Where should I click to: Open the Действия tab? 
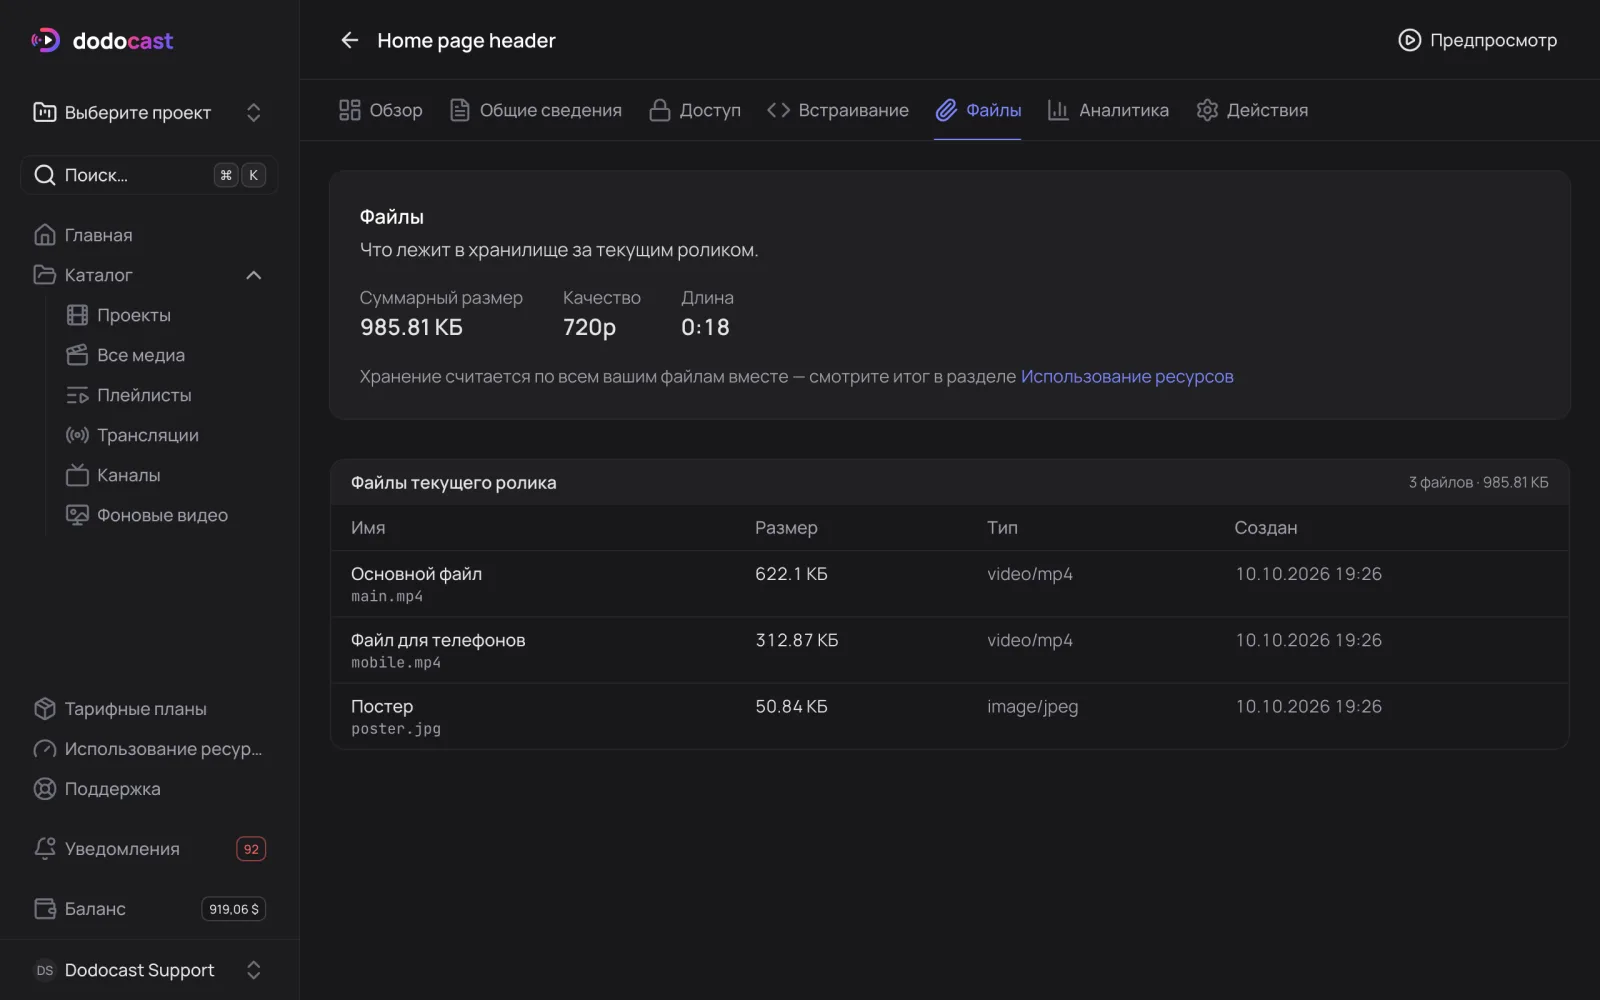click(x=1252, y=110)
